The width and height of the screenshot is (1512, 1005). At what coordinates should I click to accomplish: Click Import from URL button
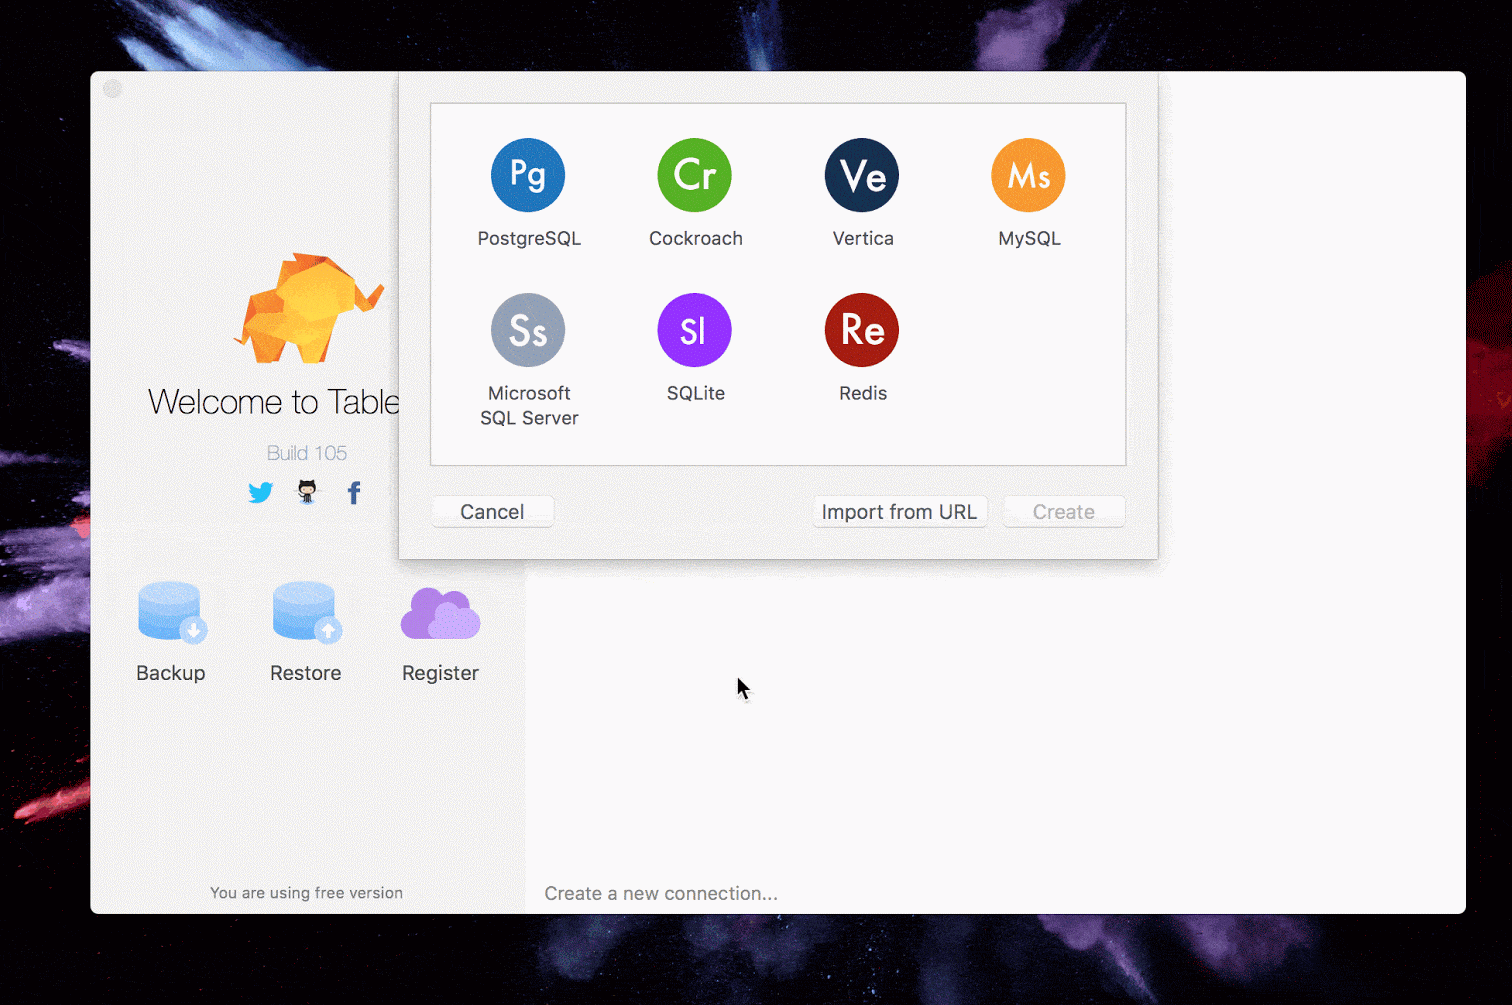[899, 512]
